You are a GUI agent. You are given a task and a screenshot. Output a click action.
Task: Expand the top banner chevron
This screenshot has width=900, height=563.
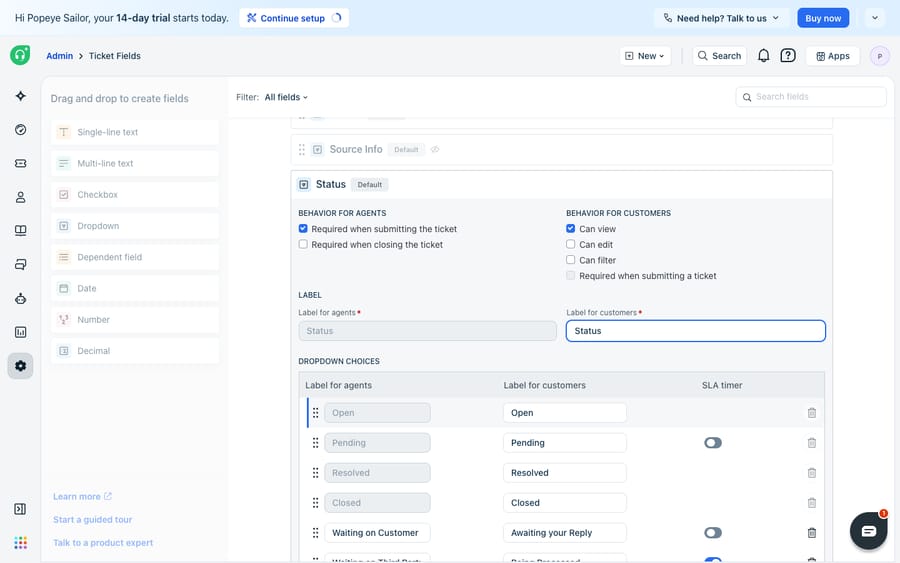coord(875,18)
